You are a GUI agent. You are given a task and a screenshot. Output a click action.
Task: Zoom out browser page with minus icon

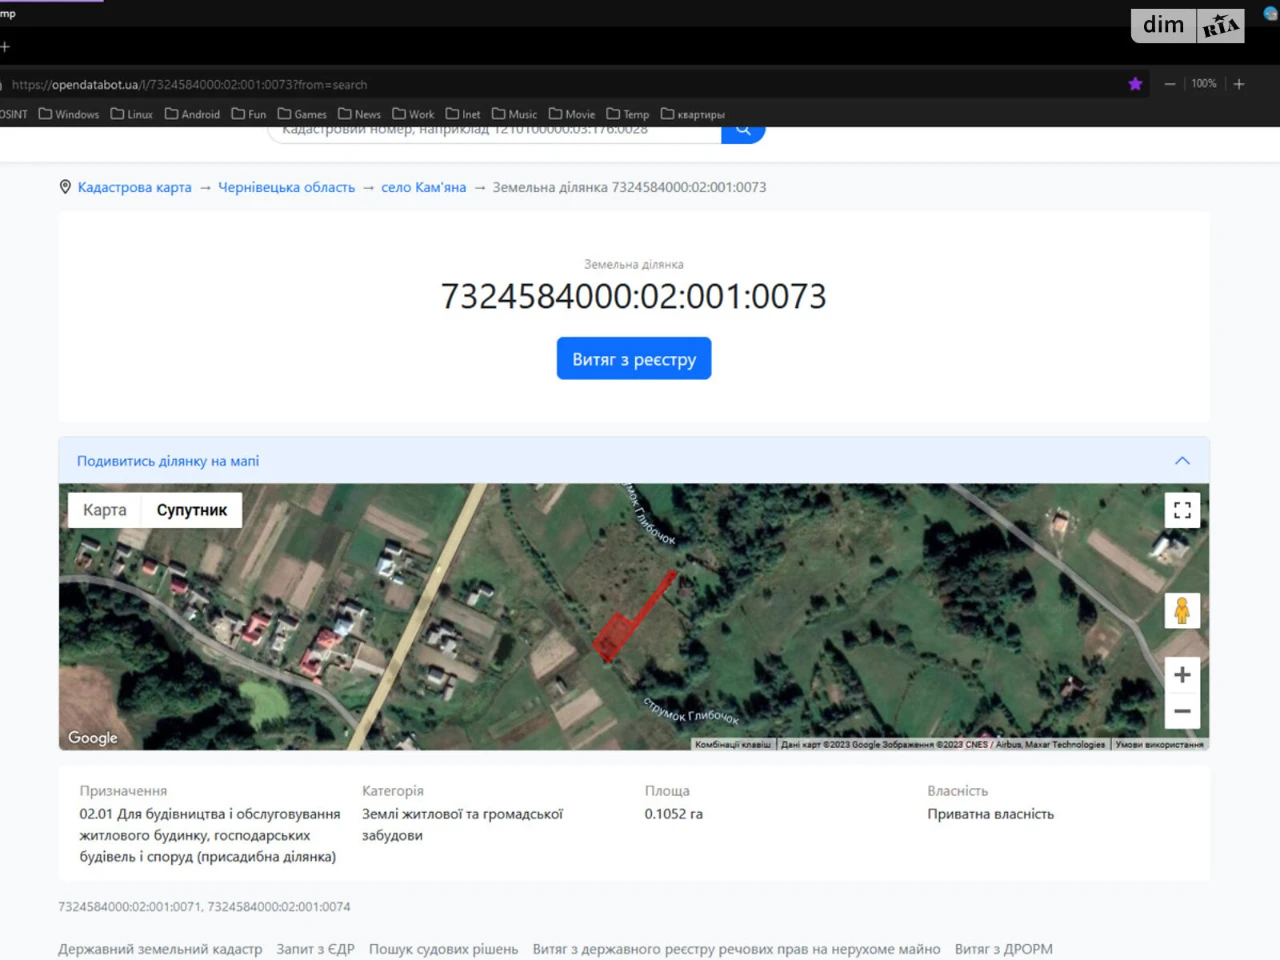[x=1169, y=84]
